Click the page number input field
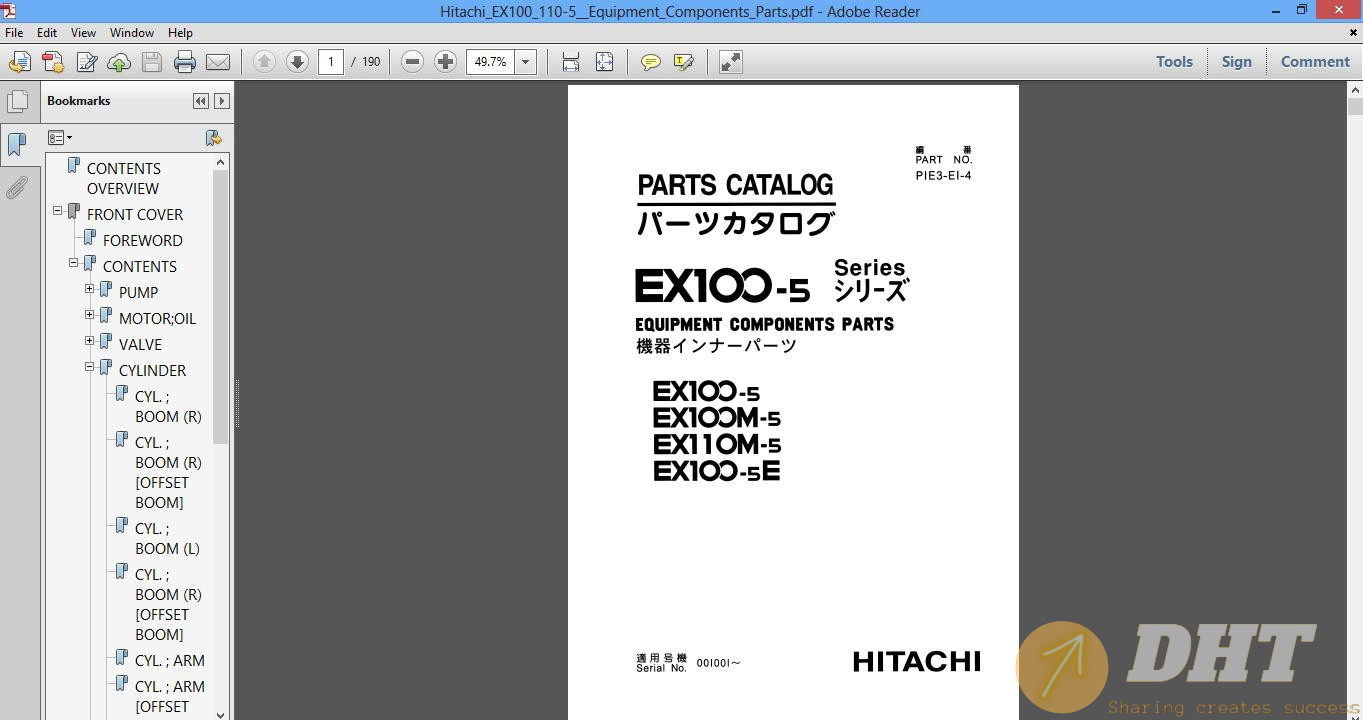The width and height of the screenshot is (1363, 720). tap(331, 62)
